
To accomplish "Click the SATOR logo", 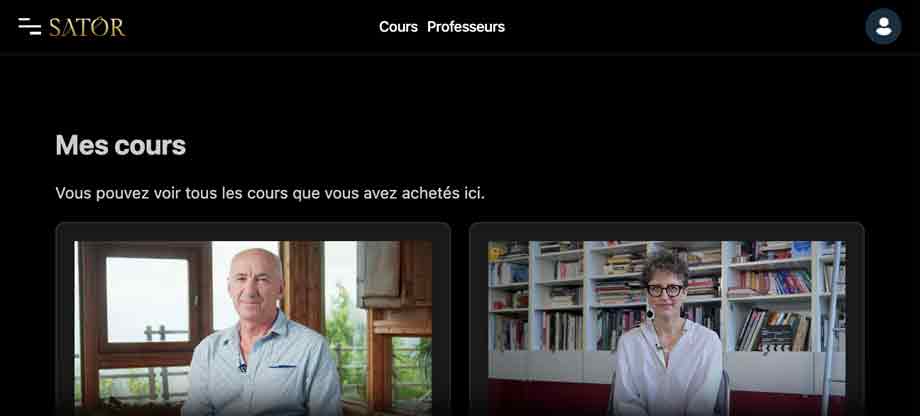I will point(87,27).
